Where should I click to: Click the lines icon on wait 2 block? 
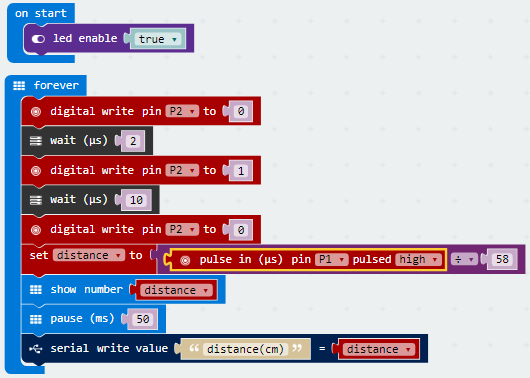[x=36, y=141]
